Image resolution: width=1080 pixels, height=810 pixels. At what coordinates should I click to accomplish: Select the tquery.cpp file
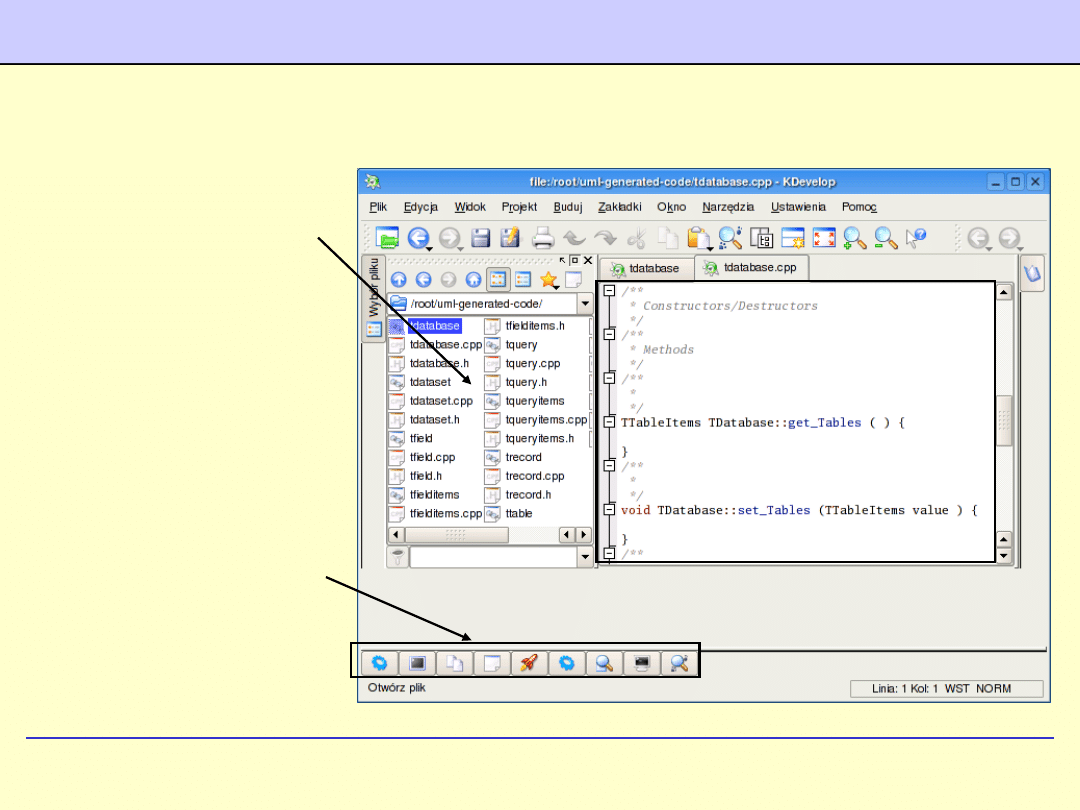(x=532, y=364)
